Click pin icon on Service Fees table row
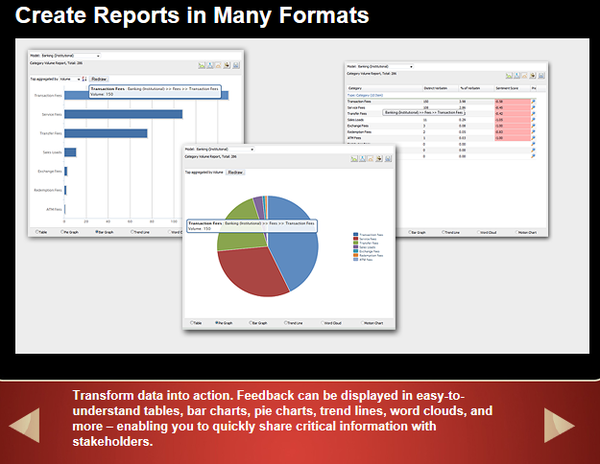The height and width of the screenshot is (464, 600). [533, 107]
